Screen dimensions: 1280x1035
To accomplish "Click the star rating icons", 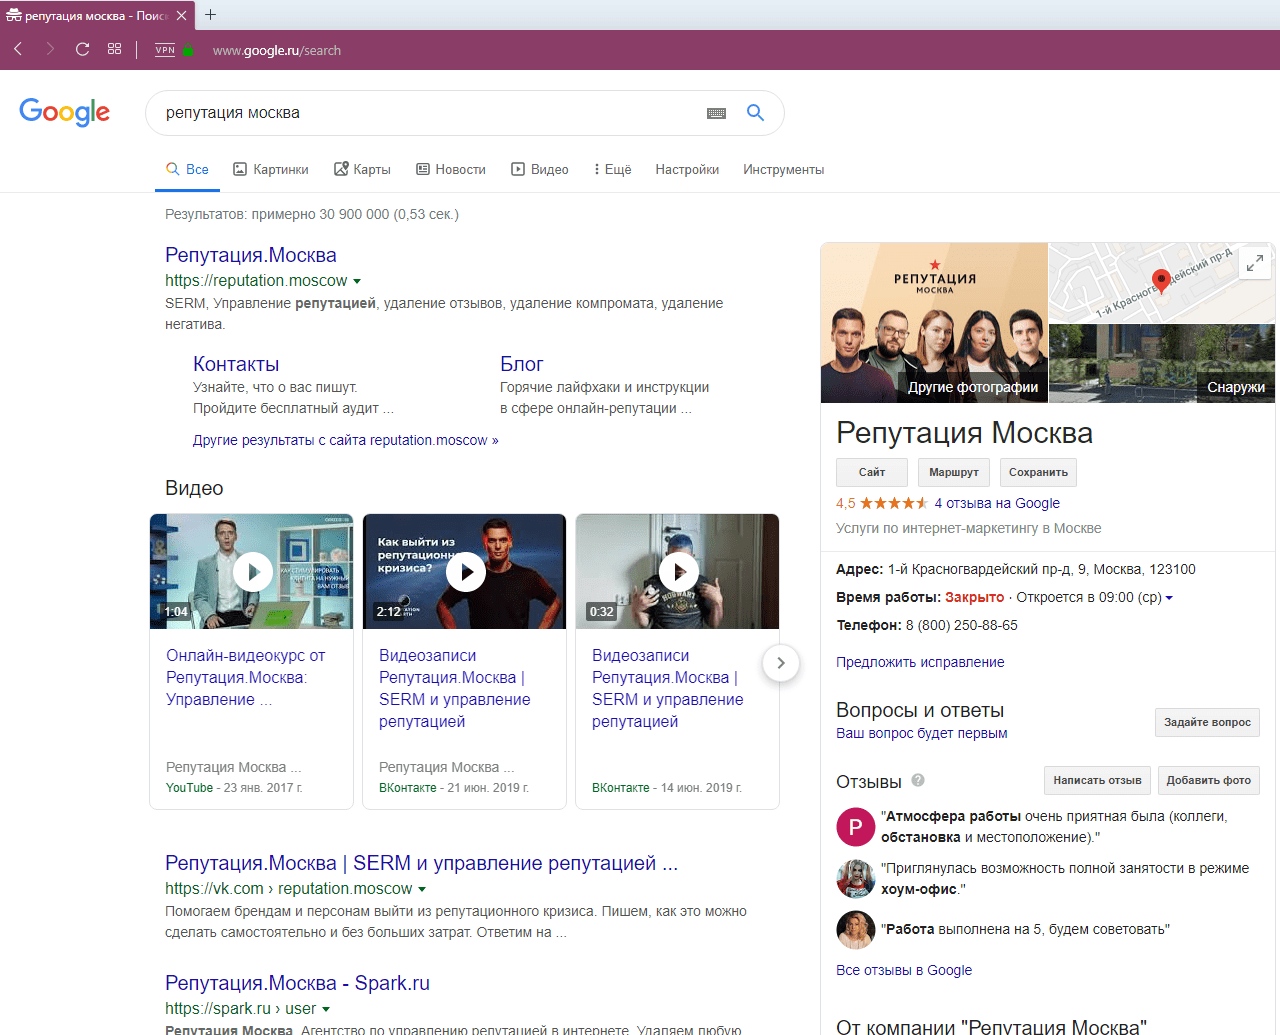I will coord(894,503).
